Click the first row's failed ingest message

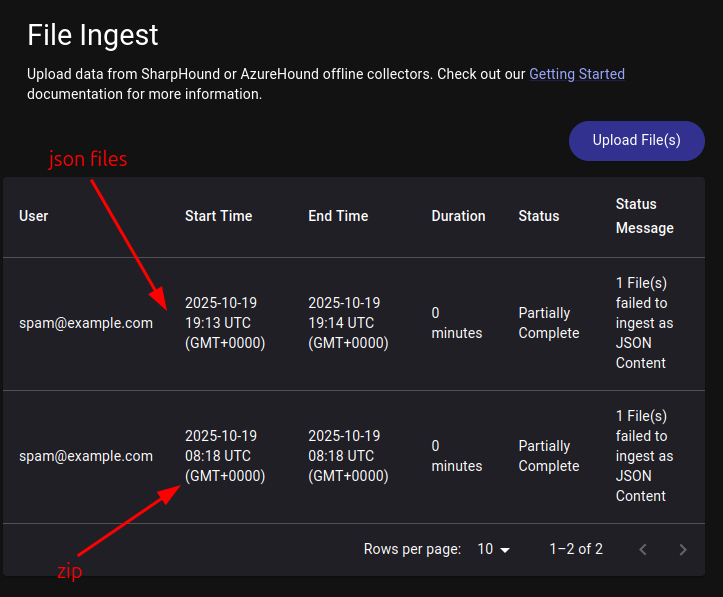point(643,323)
